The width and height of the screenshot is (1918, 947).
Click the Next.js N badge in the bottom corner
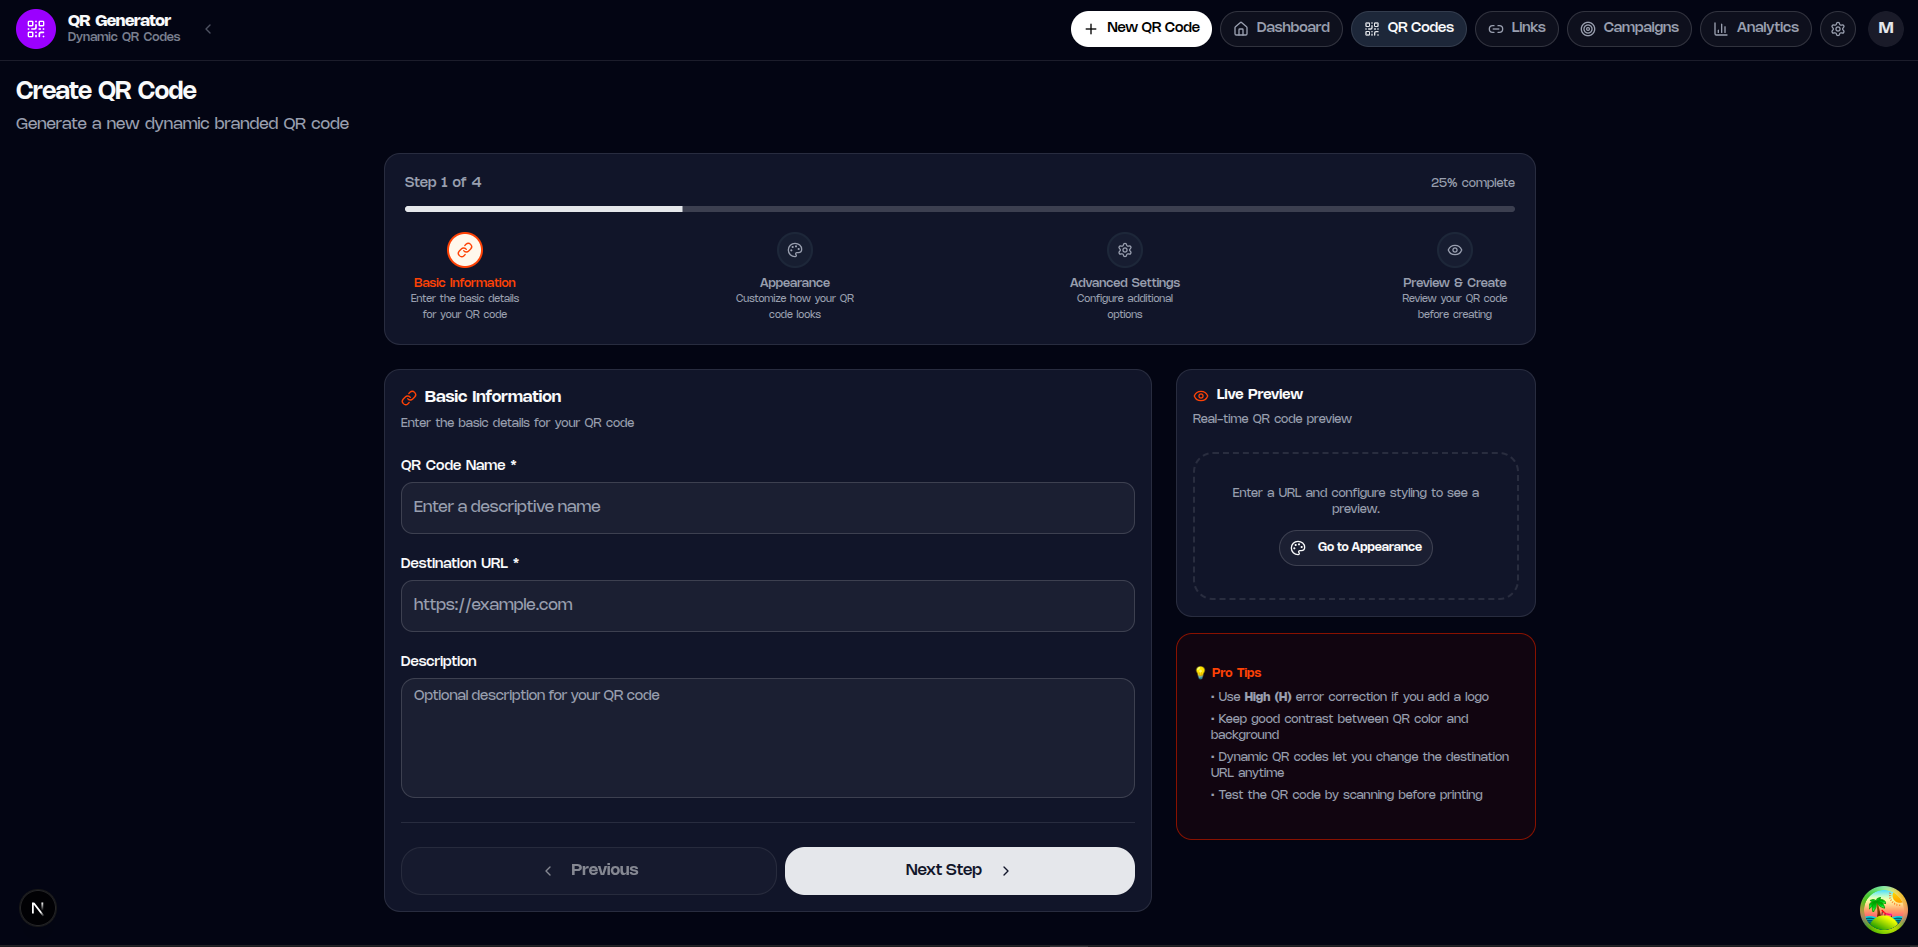(x=38, y=908)
